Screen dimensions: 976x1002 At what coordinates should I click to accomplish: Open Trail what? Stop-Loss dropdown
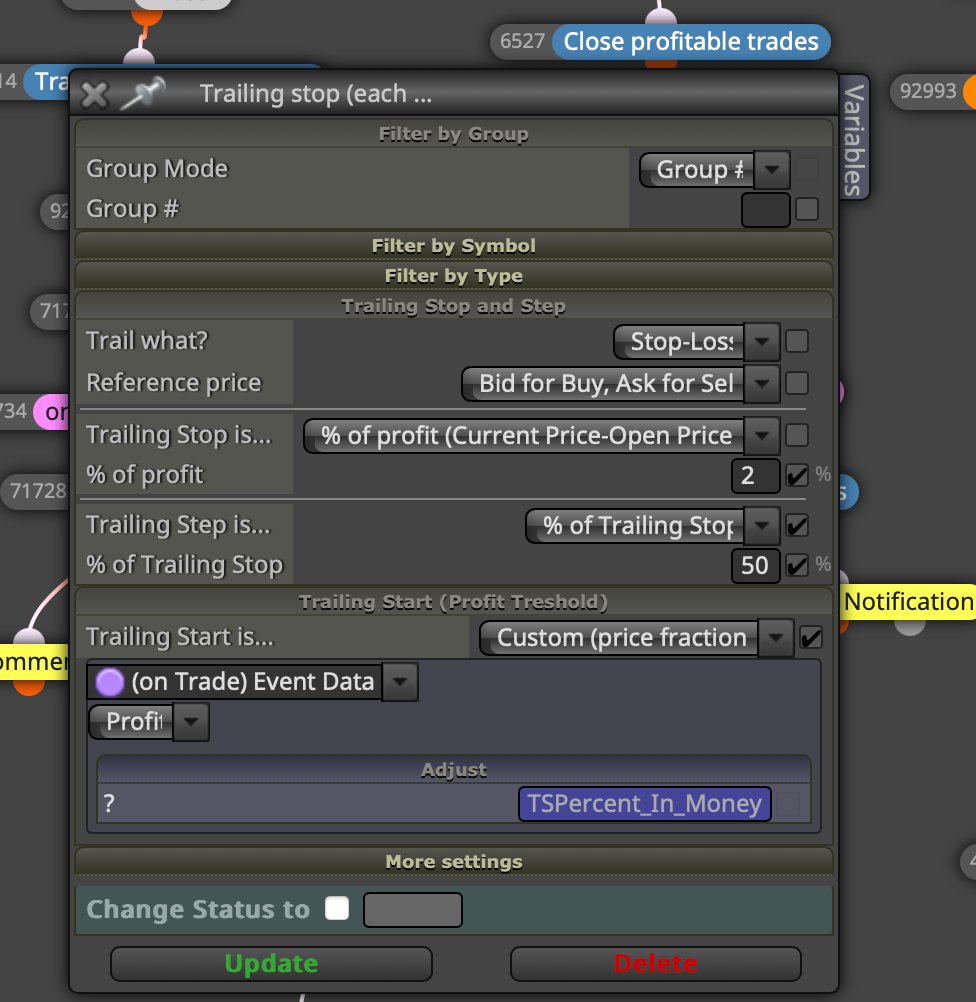697,341
